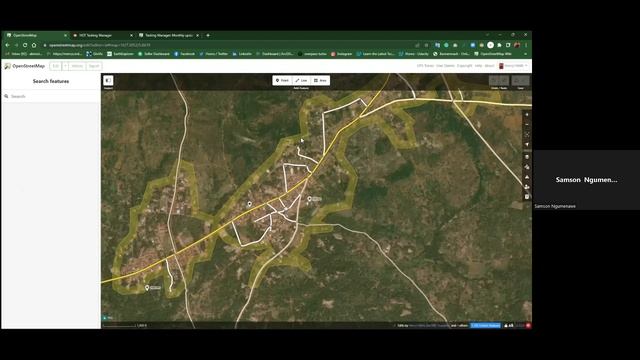Show more bookmarks overflow chevron
Screen dimensions: 640x360
[x=525, y=54]
